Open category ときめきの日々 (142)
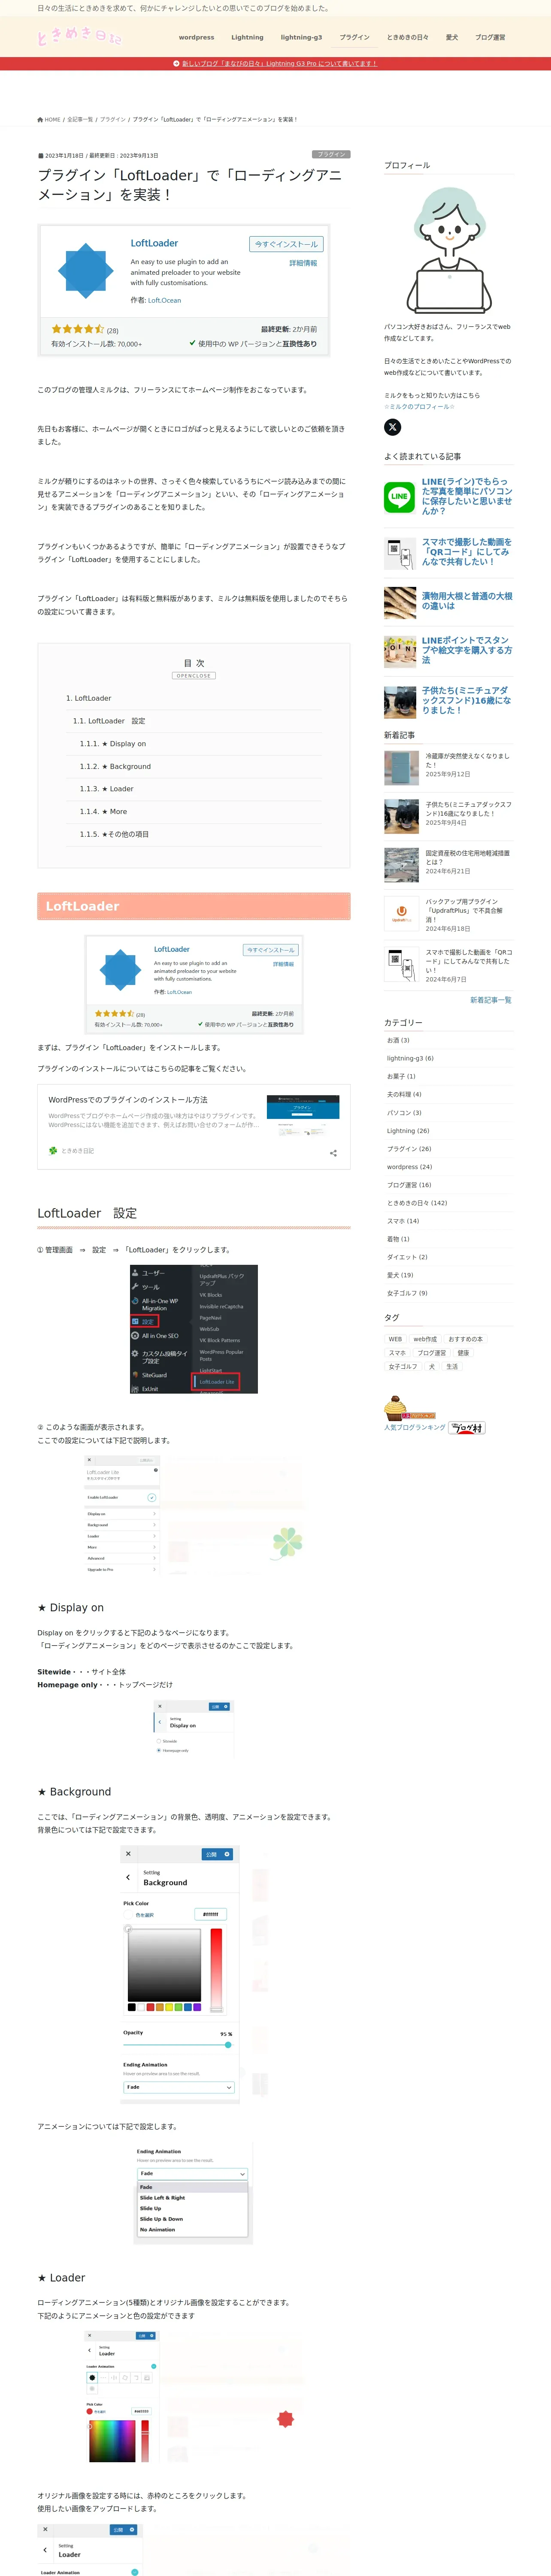 [x=417, y=1203]
